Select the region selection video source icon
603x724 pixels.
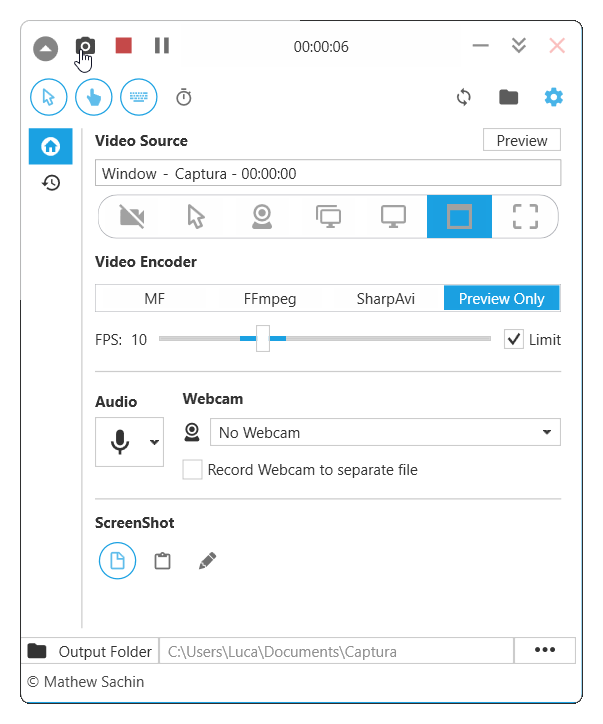coord(525,217)
